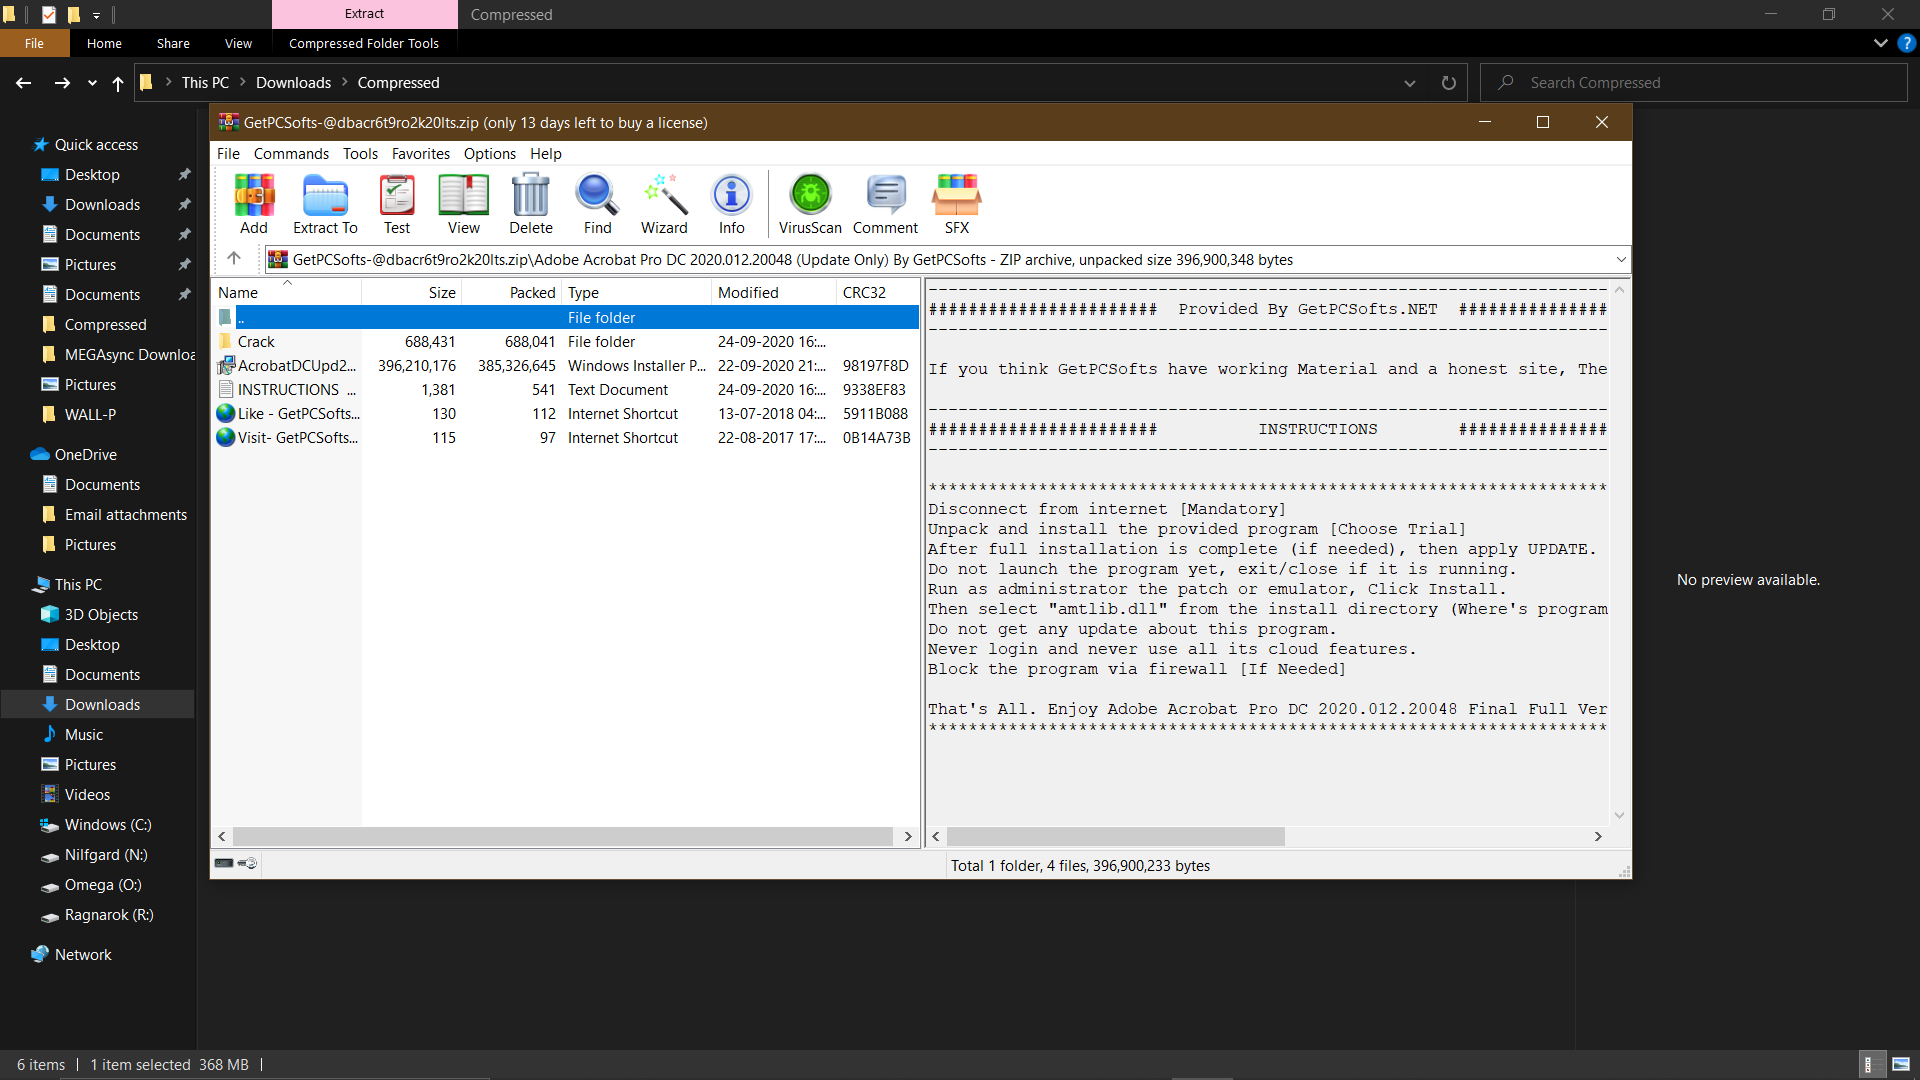This screenshot has height=1080, width=1920.
Task: Expand breadcrumb chevron after This PC
Action: point(242,82)
